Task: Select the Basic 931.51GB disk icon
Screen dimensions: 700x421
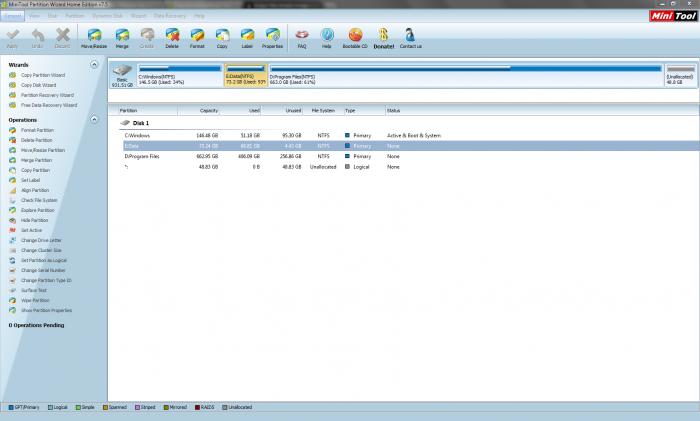Action: point(122,75)
